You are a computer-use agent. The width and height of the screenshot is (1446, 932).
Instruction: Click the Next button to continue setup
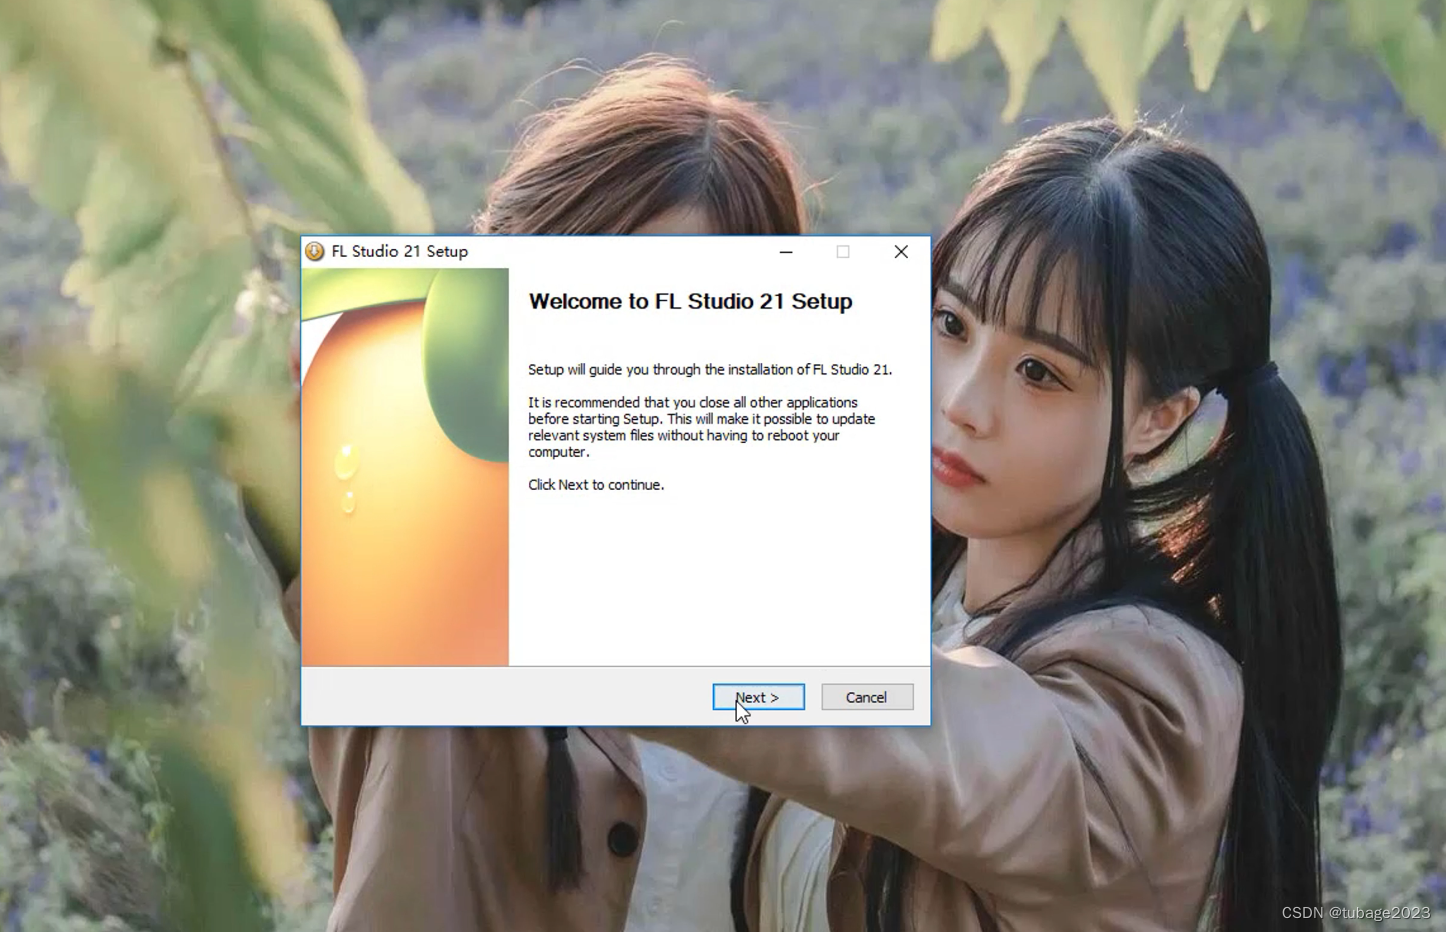coord(758,697)
